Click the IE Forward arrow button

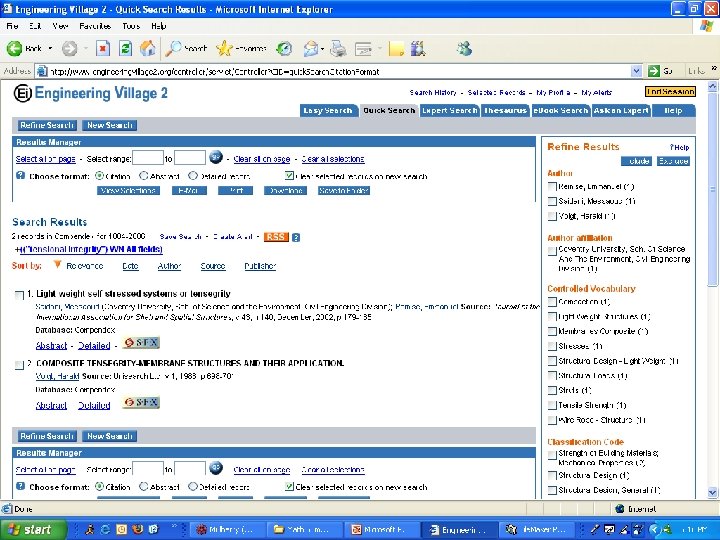click(70, 48)
